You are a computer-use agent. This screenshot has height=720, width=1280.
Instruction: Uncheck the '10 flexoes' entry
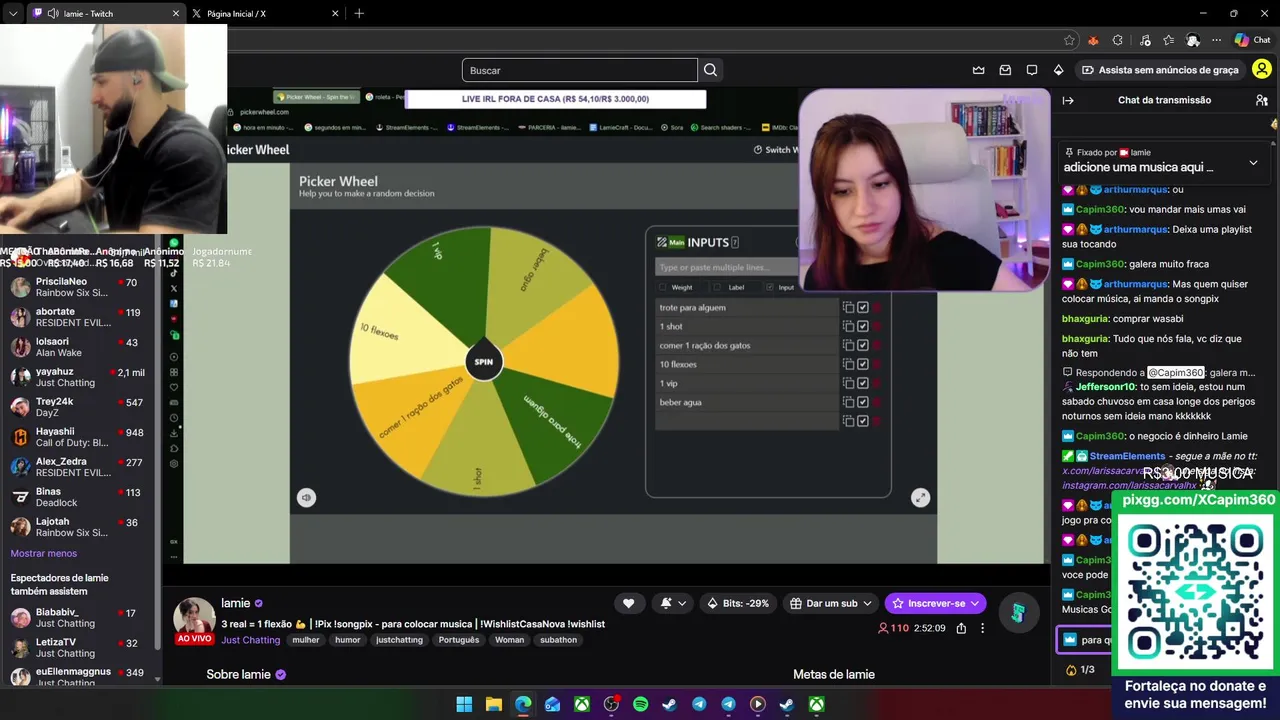[862, 364]
